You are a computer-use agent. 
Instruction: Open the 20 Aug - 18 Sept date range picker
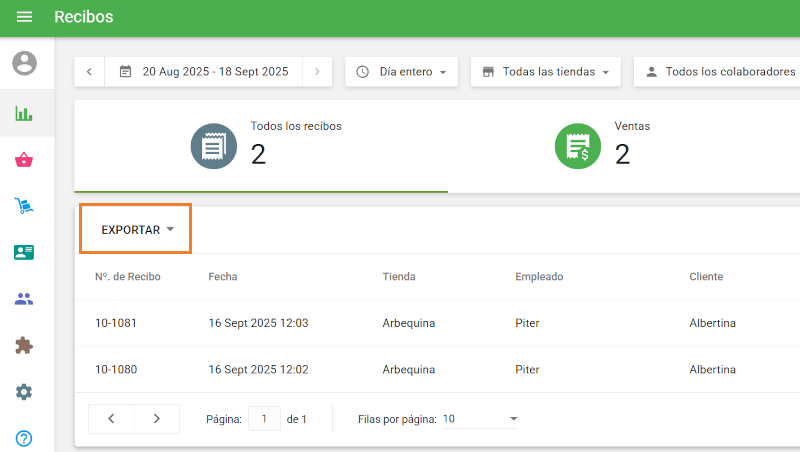click(x=204, y=72)
